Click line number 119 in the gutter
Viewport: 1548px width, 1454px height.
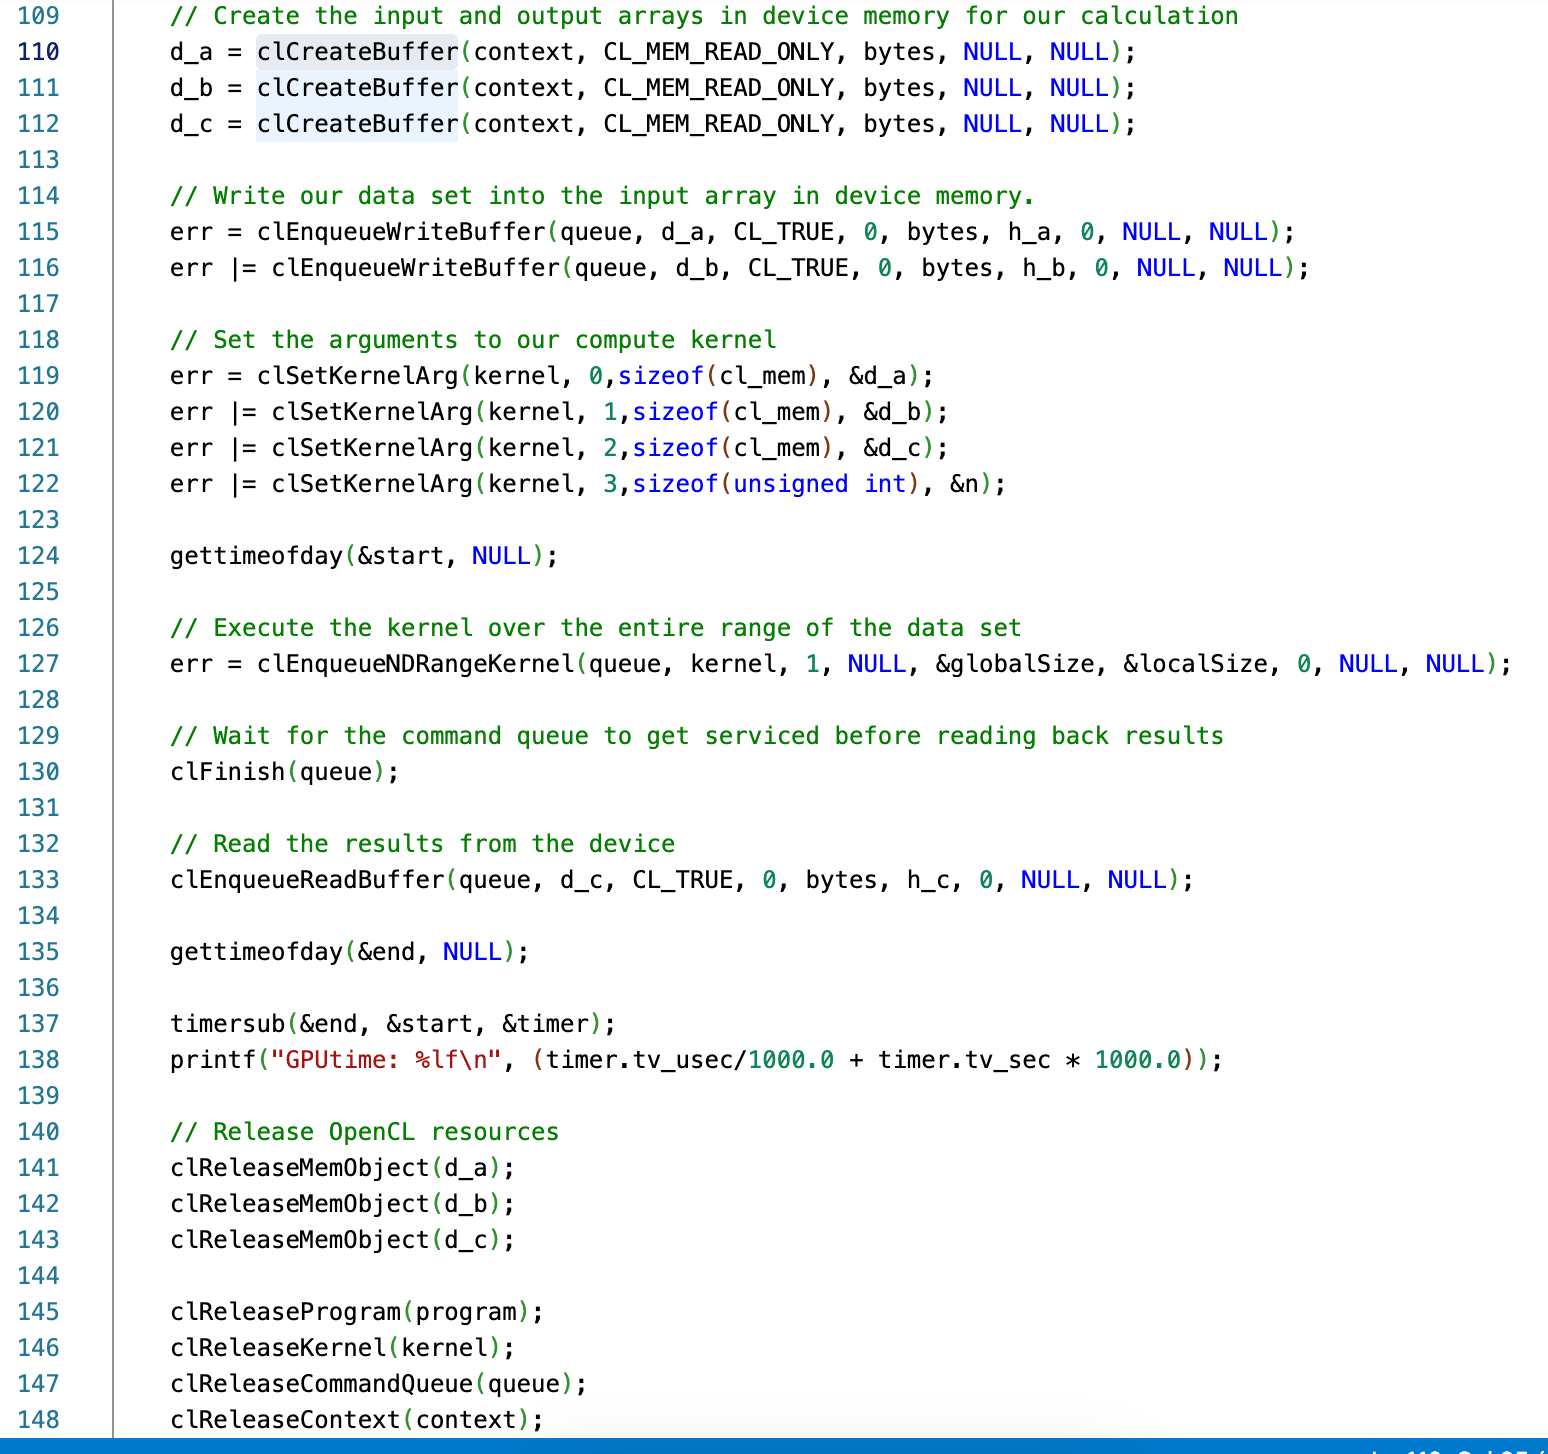tap(38, 376)
